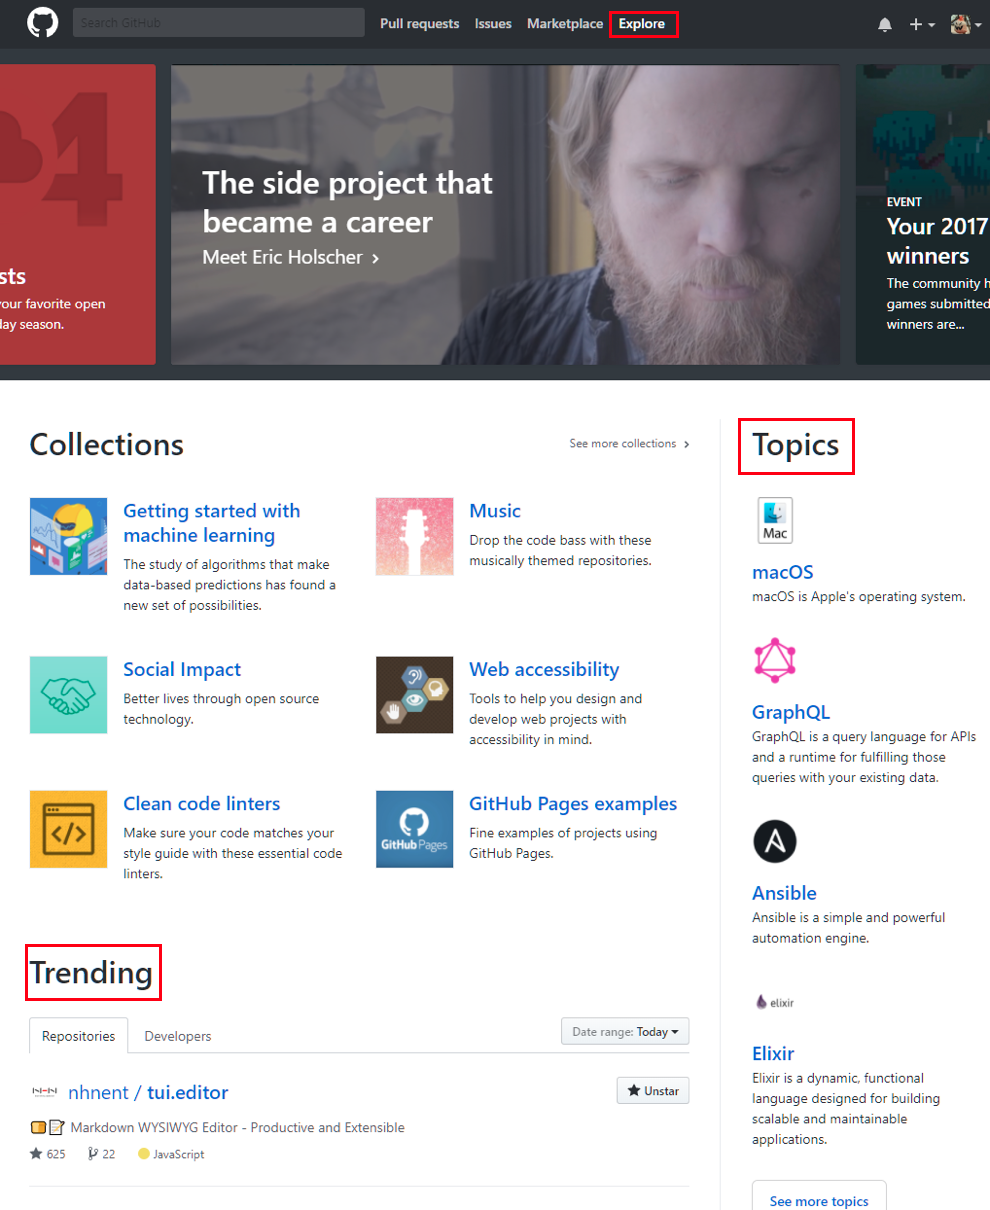
Task: Click the Elixir logo icon
Action: [775, 1001]
